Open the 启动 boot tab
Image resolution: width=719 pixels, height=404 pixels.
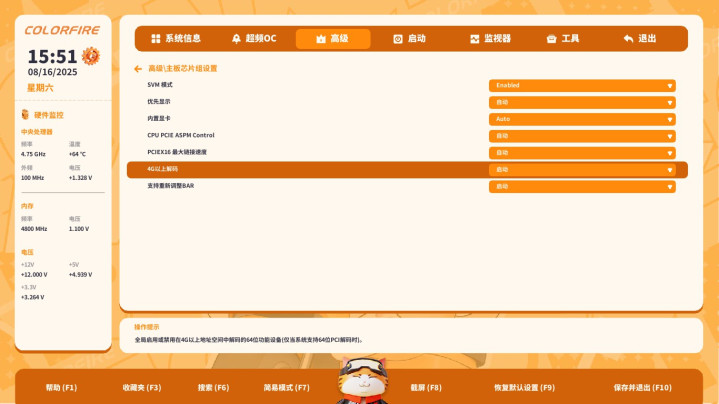[409, 39]
